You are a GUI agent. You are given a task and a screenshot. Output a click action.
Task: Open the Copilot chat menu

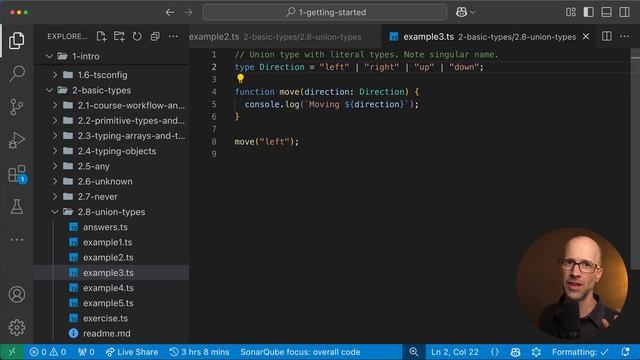pyautogui.click(x=465, y=12)
